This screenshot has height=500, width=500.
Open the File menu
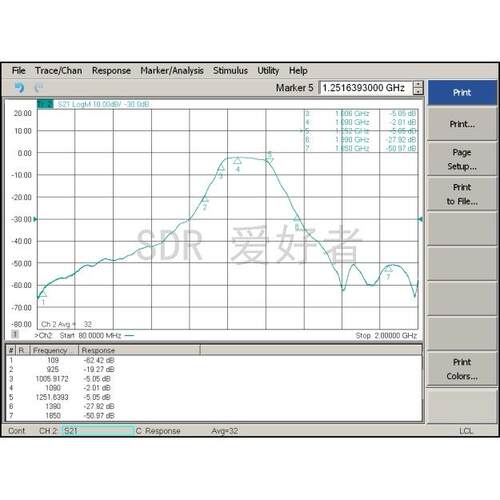point(19,71)
